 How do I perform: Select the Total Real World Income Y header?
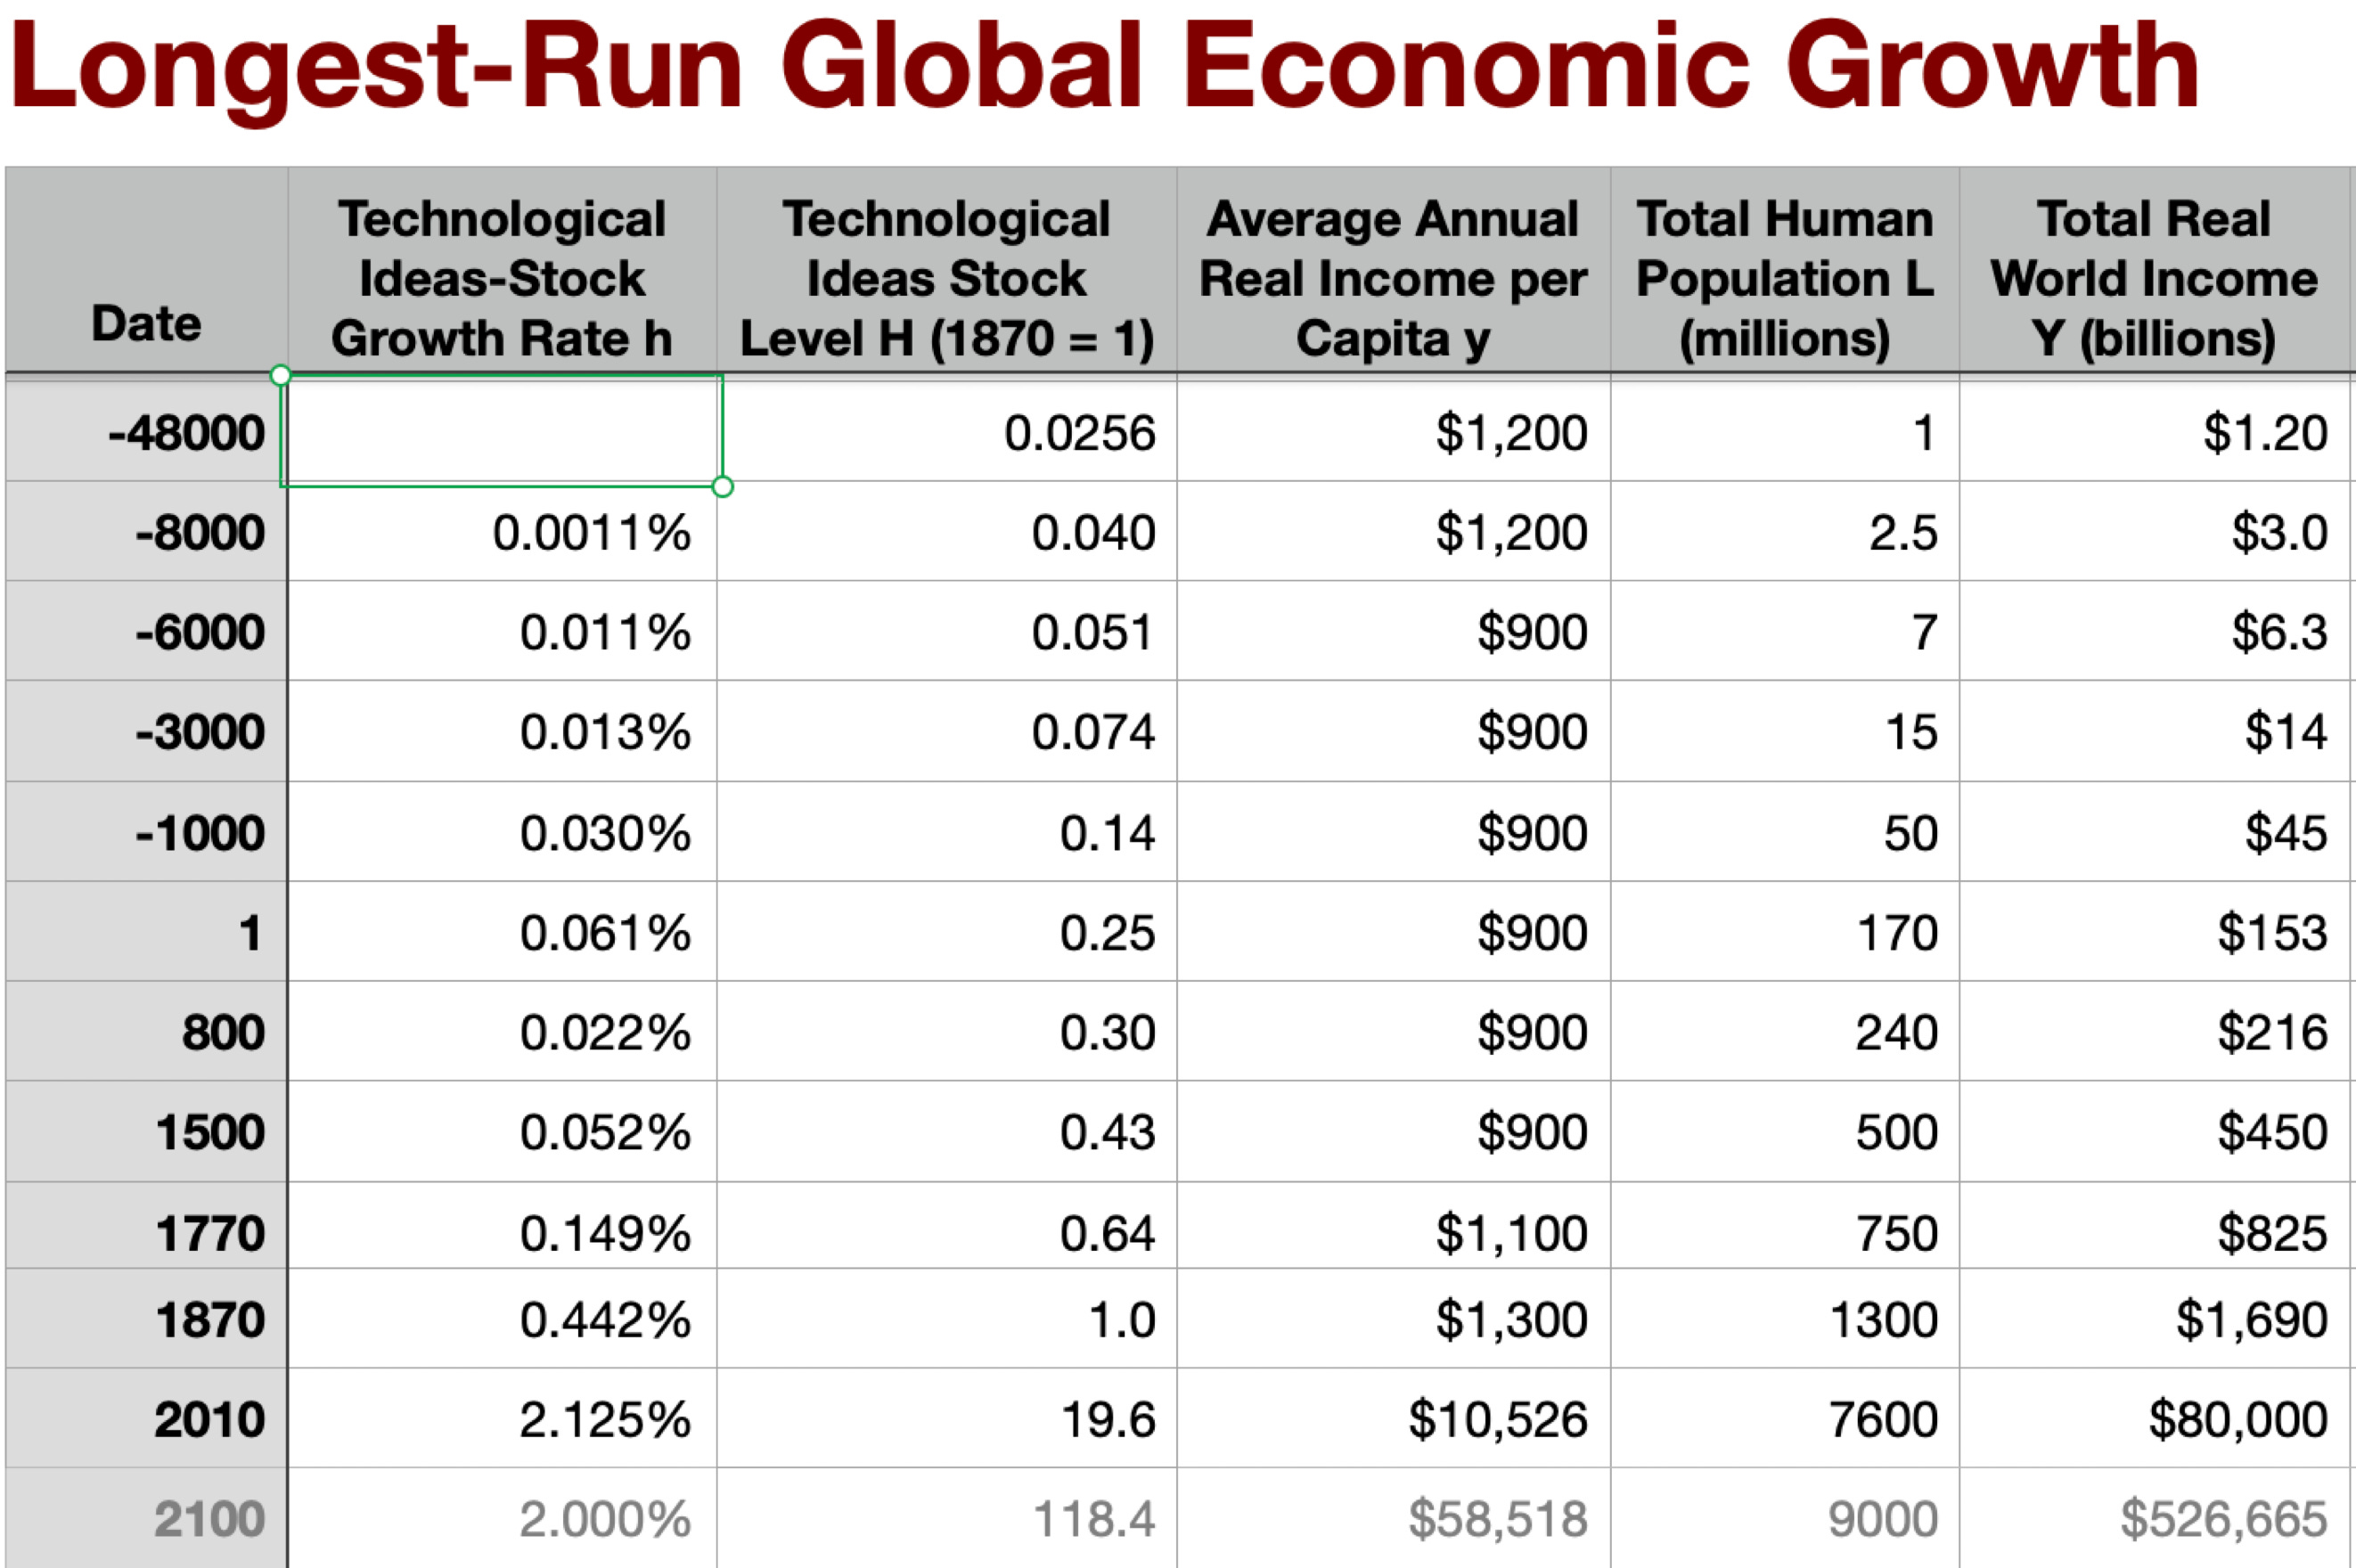coord(2154,277)
